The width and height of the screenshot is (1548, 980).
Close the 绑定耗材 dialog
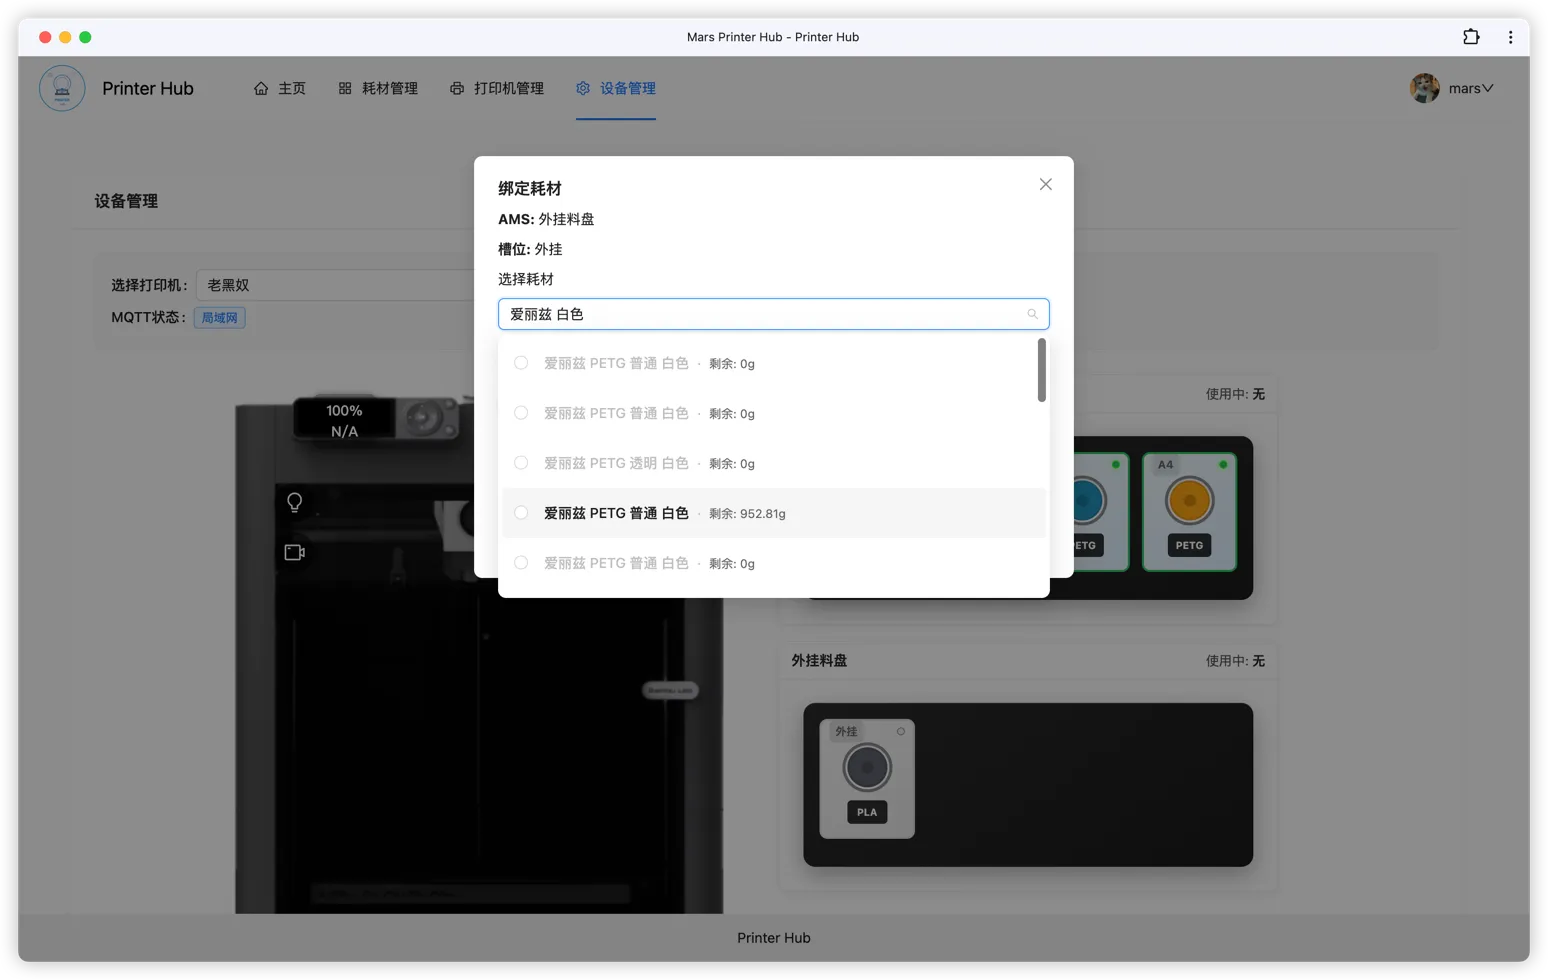[1045, 184]
